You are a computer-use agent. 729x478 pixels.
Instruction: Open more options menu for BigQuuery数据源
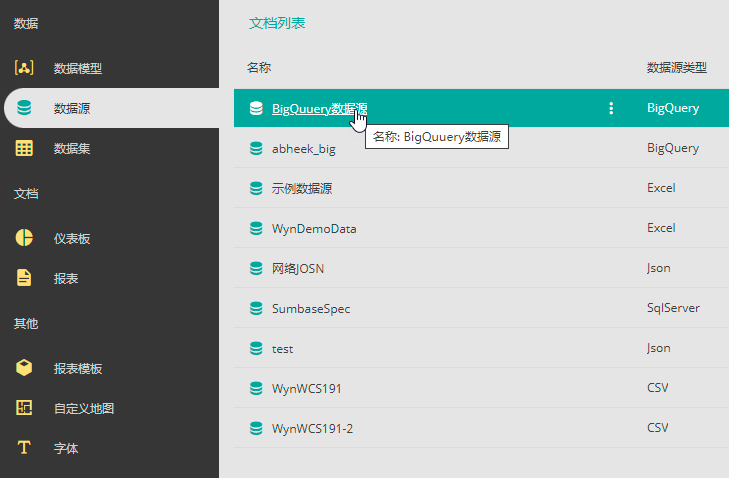[611, 108]
